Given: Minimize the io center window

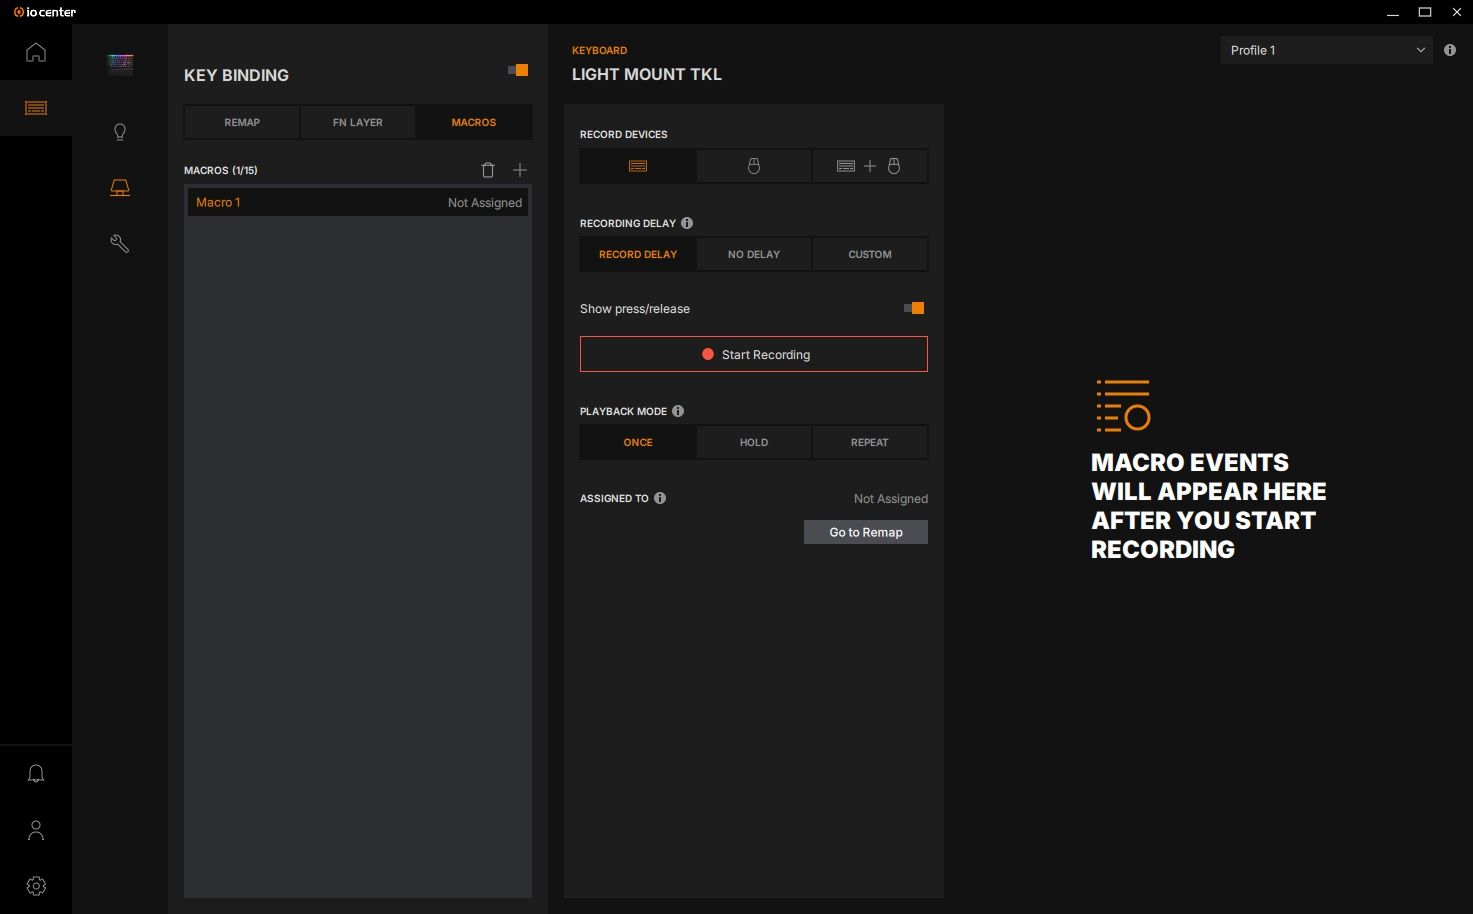Looking at the screenshot, I should coord(1395,12).
